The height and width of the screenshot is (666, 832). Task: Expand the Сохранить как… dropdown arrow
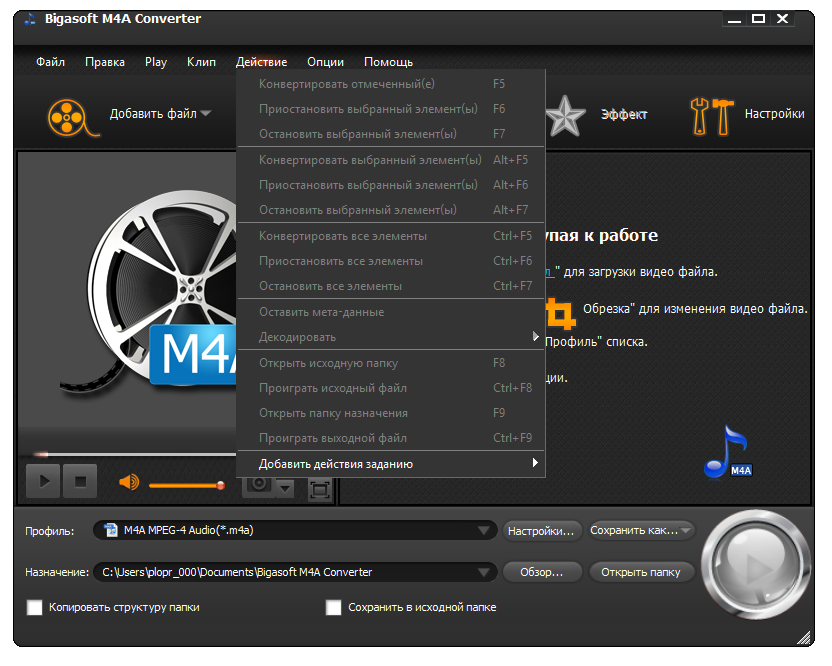tap(686, 530)
